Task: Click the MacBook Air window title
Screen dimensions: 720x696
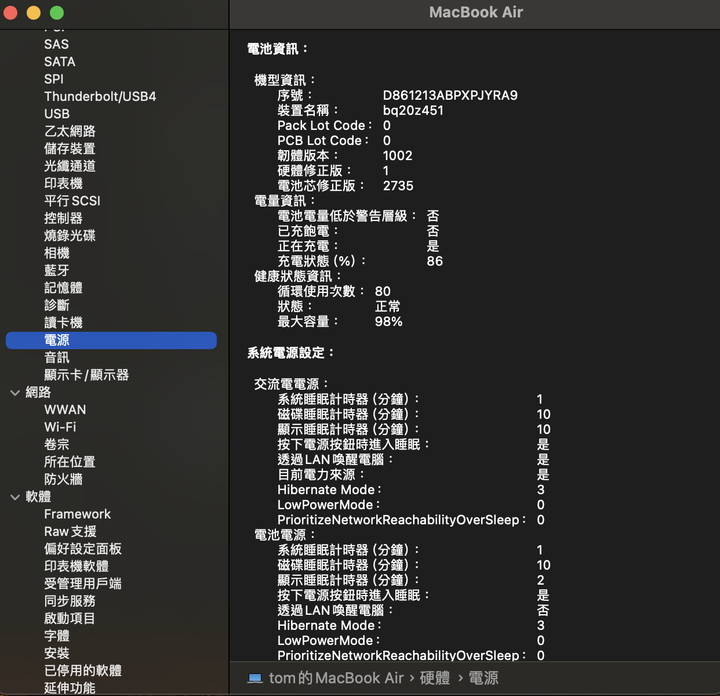Action: (x=476, y=12)
